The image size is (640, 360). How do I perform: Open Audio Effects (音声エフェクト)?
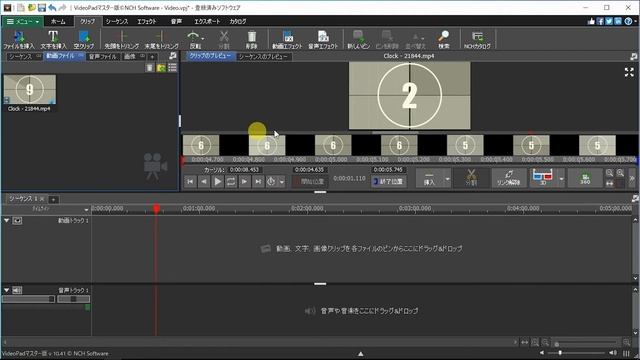click(323, 40)
